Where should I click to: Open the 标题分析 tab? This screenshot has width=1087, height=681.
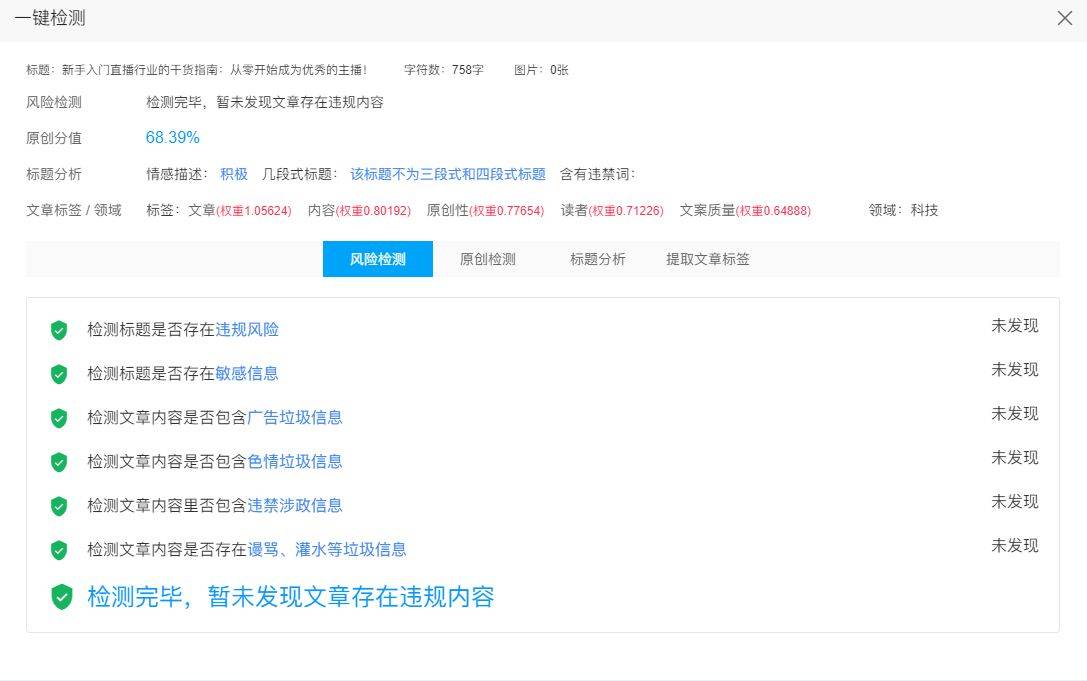tap(598, 259)
